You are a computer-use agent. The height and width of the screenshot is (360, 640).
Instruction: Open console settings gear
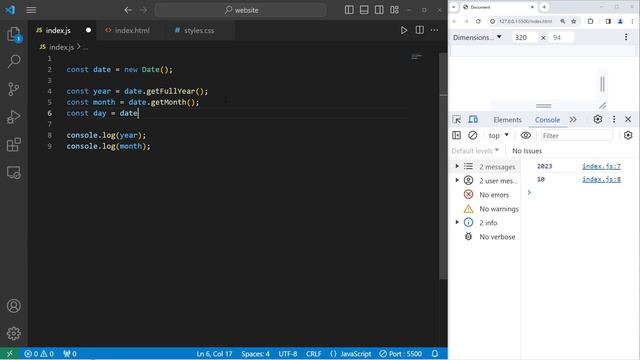(x=628, y=135)
